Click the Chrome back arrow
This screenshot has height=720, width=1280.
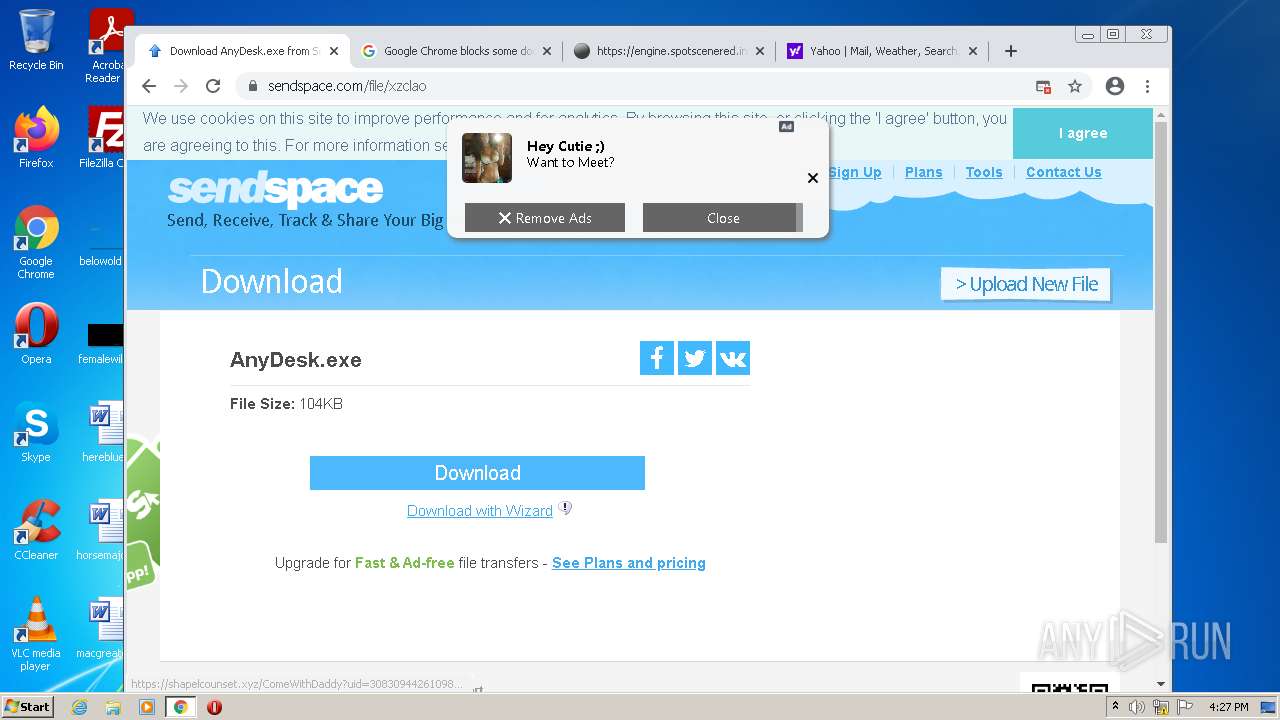click(x=149, y=86)
